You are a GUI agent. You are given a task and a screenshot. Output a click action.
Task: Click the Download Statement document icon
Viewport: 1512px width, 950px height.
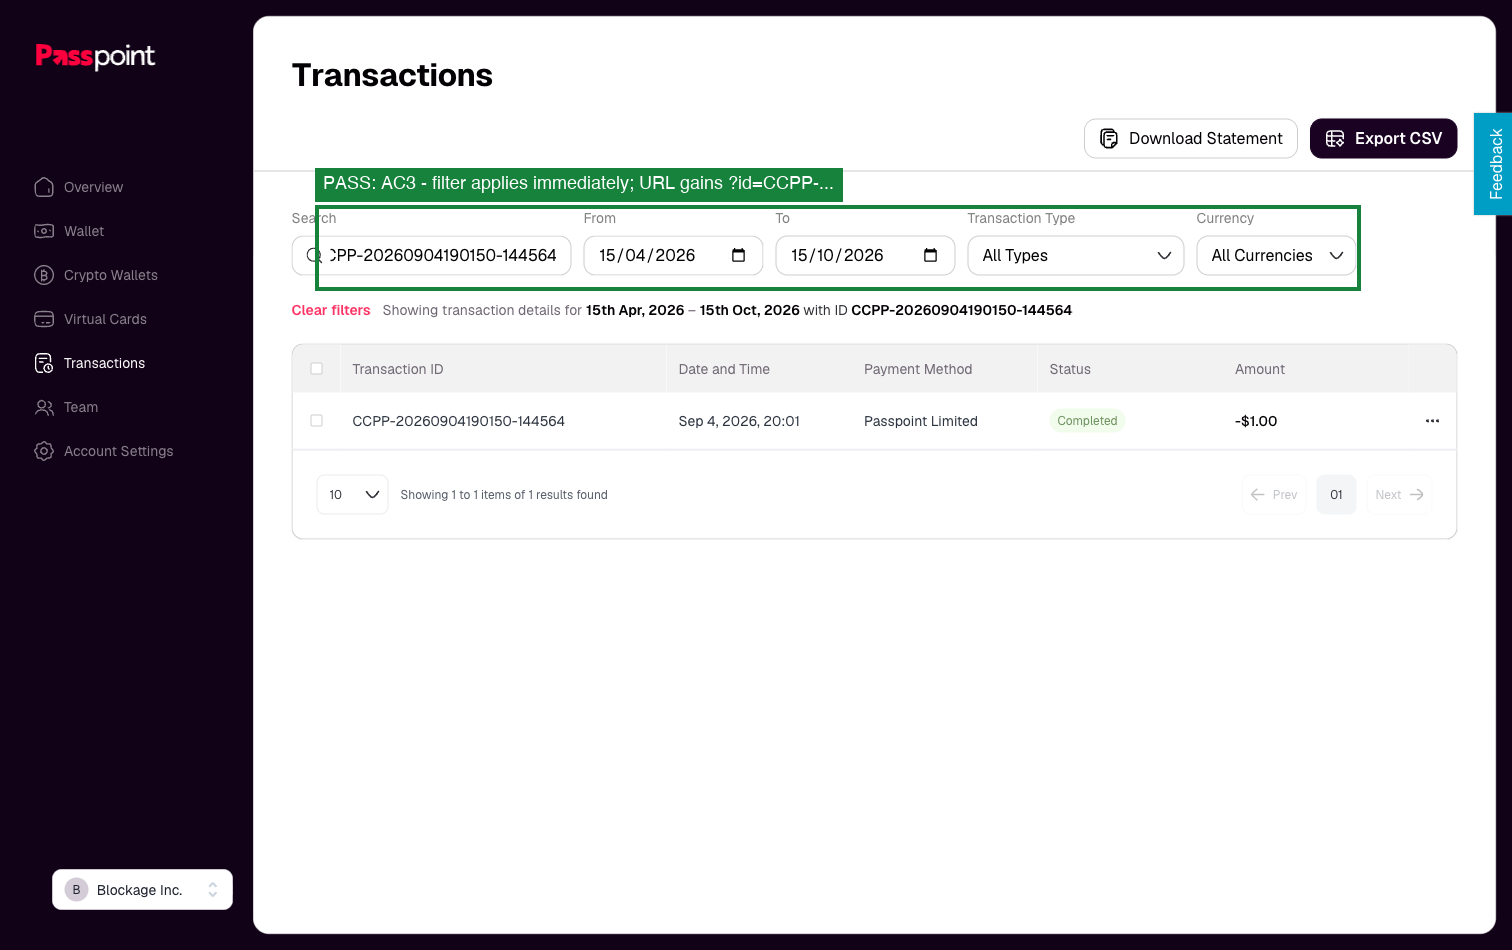point(1109,138)
